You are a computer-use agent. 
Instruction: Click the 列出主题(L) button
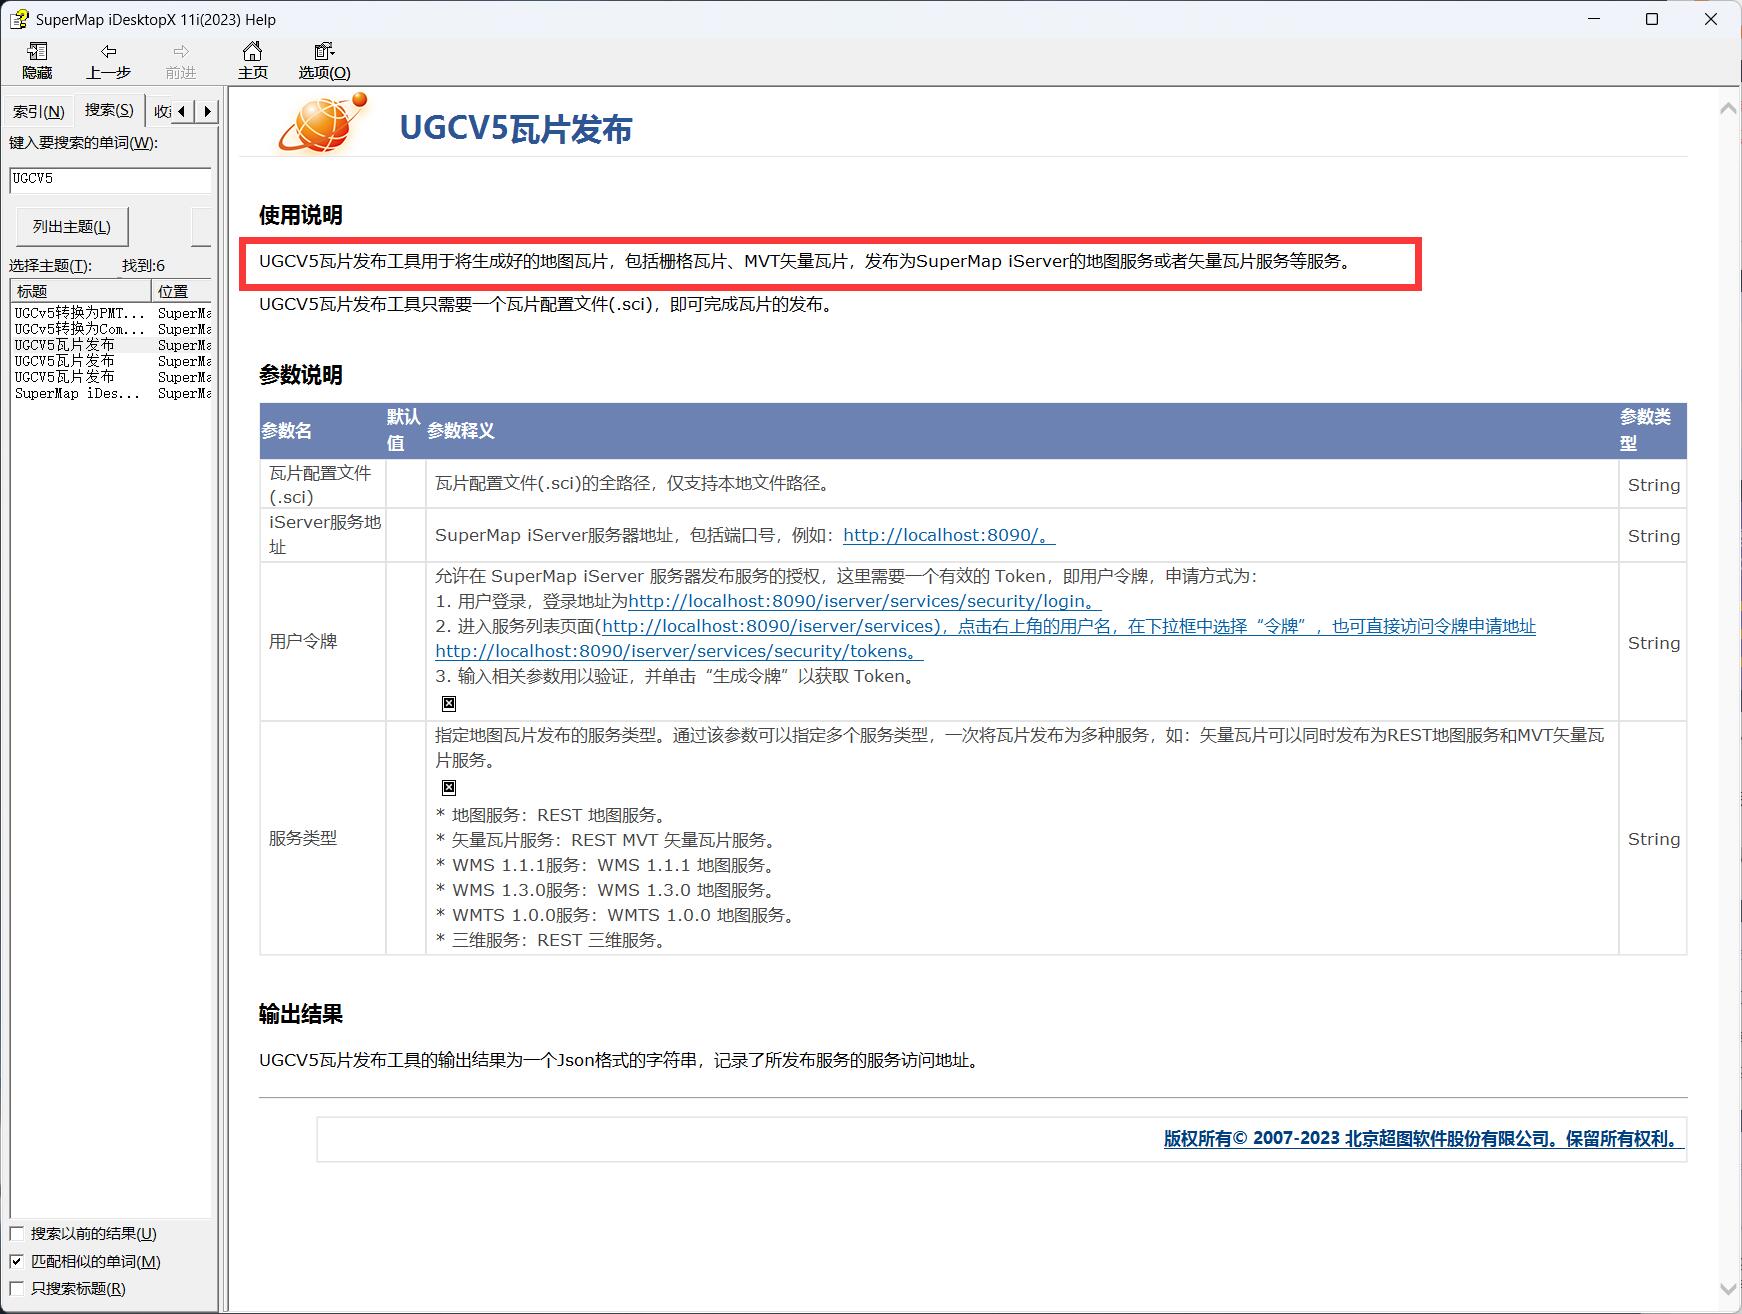pos(72,227)
